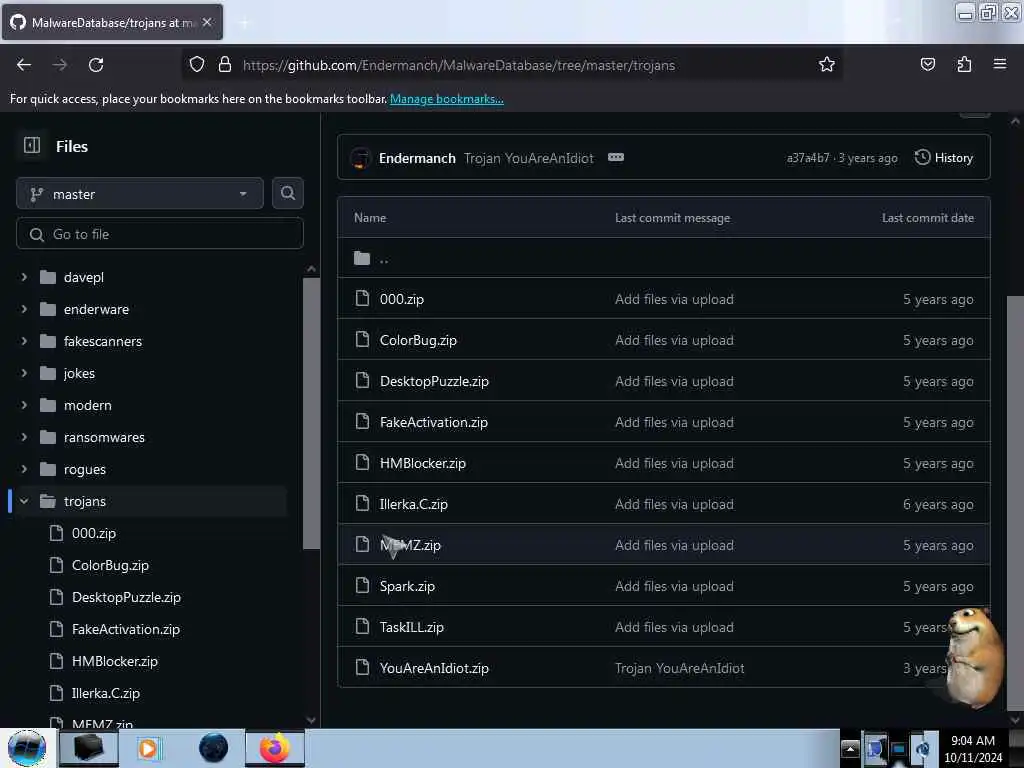
Task: Open the Manage bookmarks link
Action: tap(447, 99)
